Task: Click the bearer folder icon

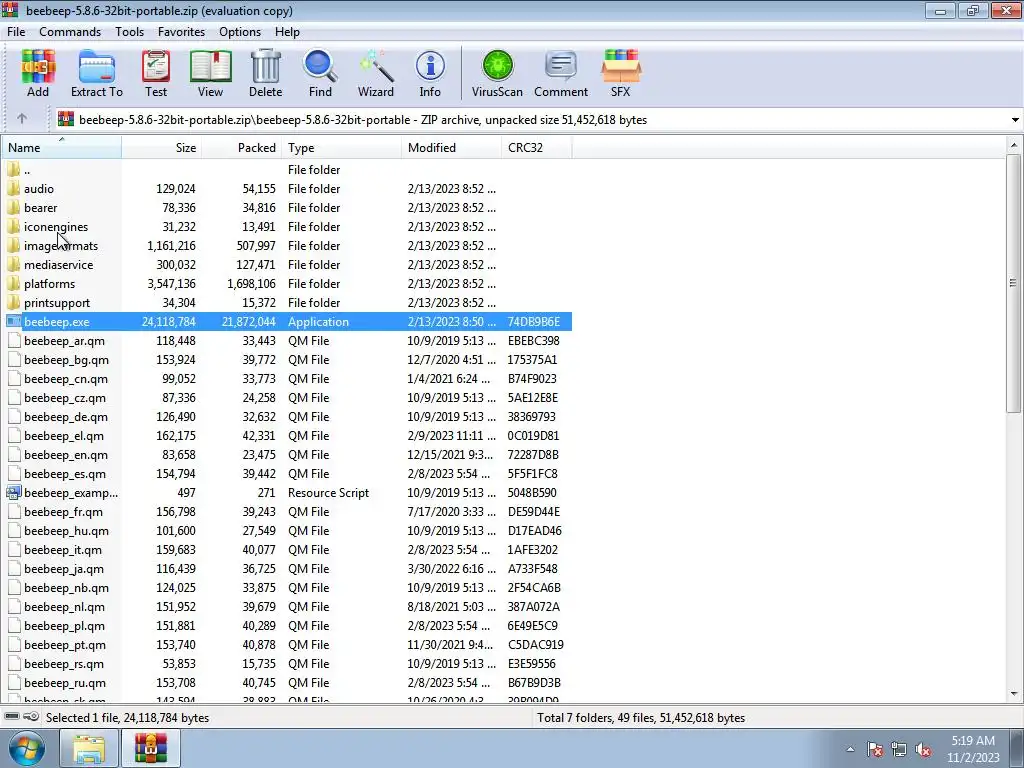Action: tap(14, 208)
